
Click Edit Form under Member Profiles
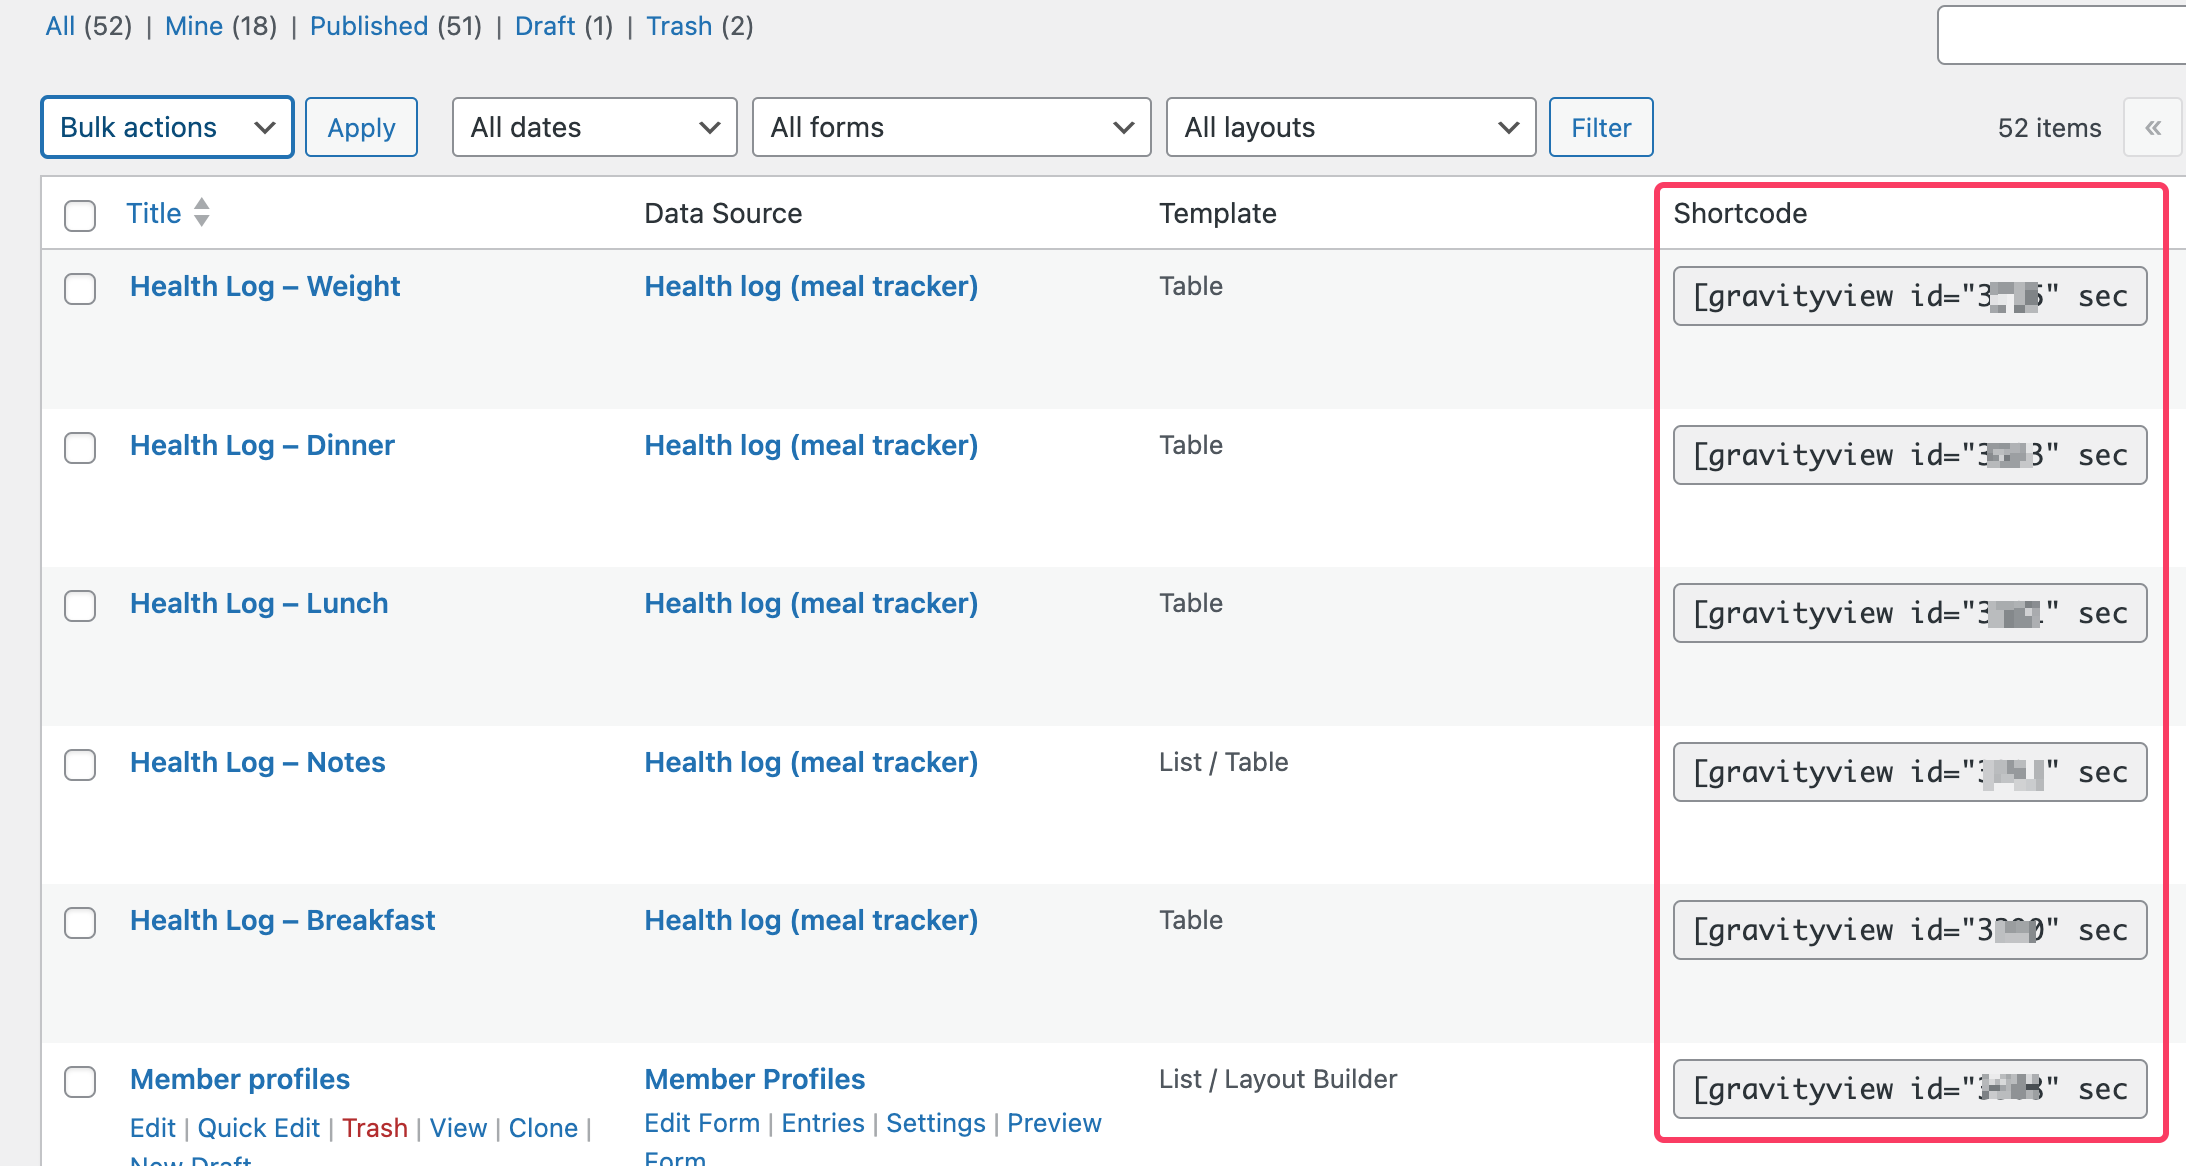[702, 1123]
